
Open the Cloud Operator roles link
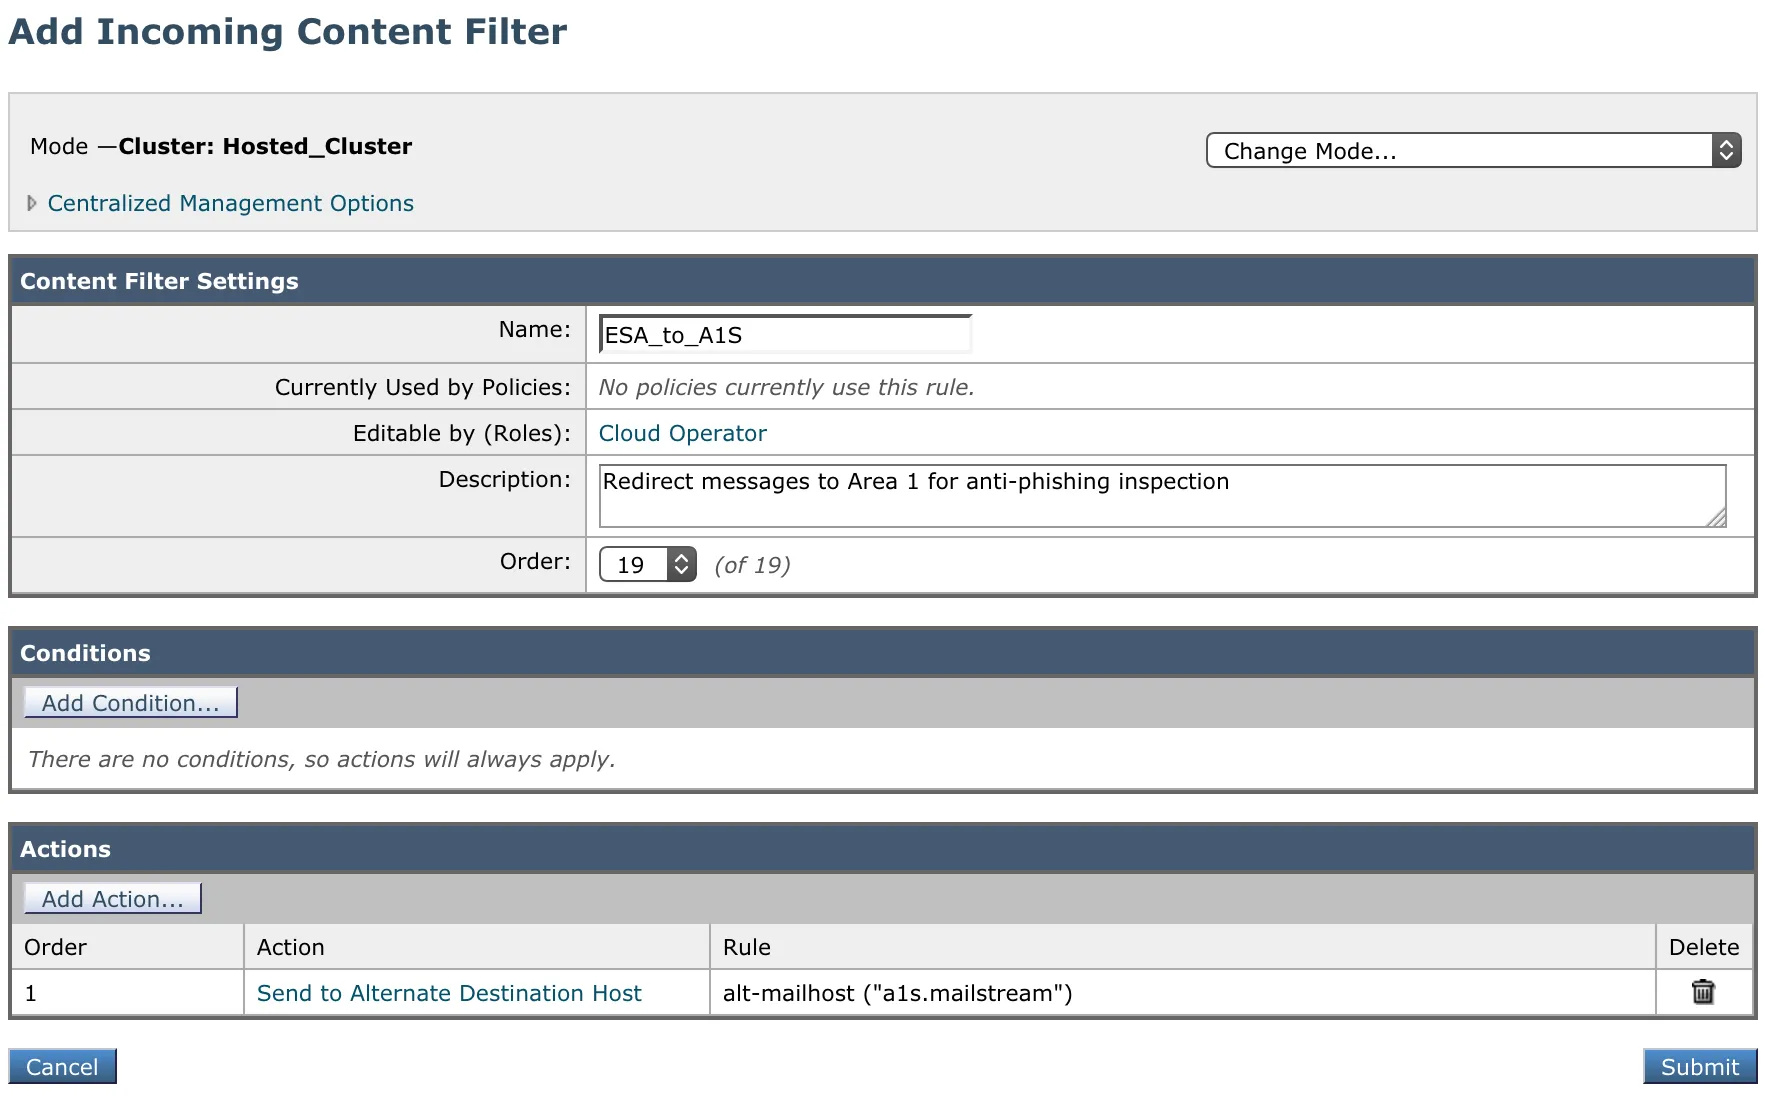pyautogui.click(x=682, y=433)
